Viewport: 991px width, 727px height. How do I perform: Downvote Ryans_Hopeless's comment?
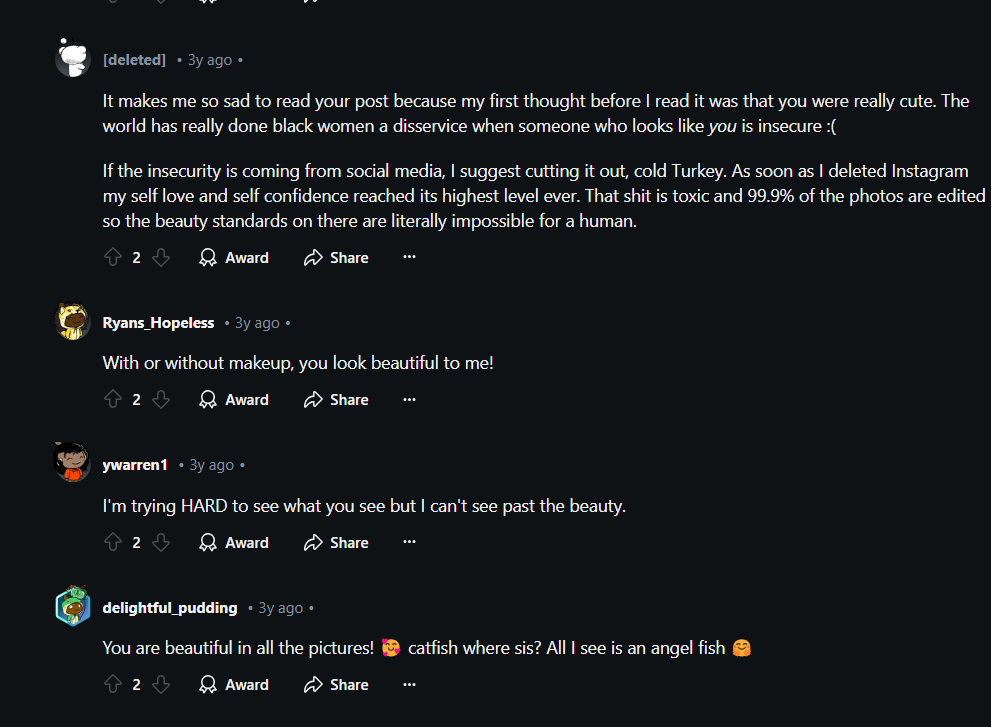pos(161,400)
